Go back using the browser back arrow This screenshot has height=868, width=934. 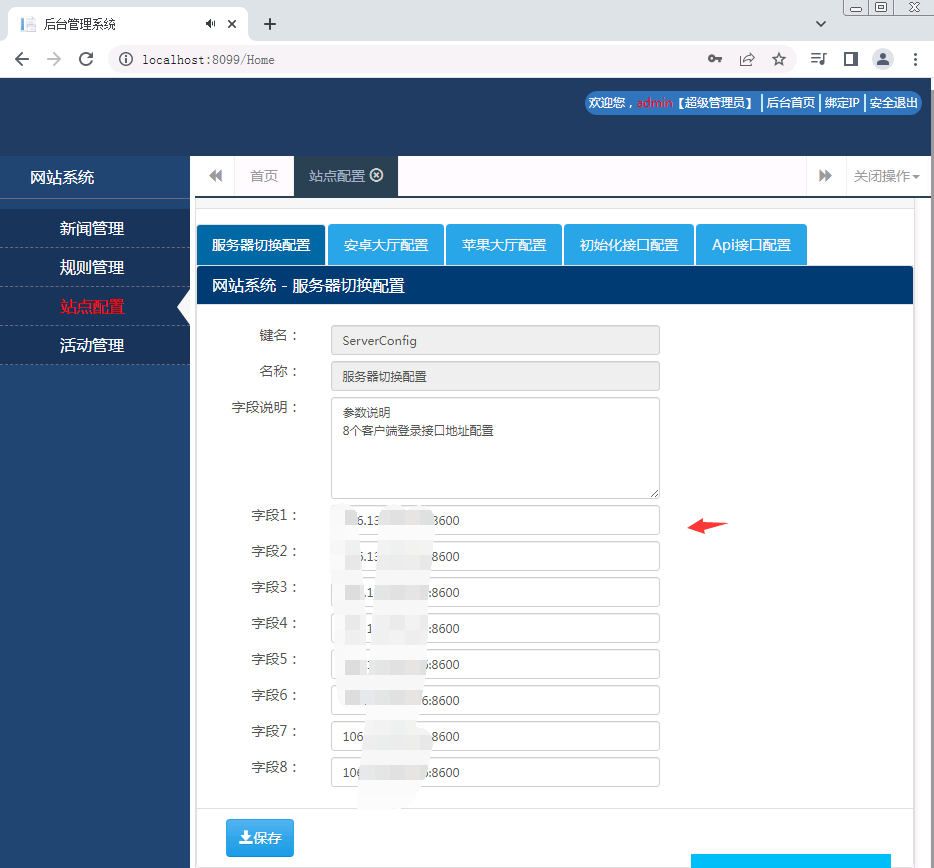tap(22, 59)
